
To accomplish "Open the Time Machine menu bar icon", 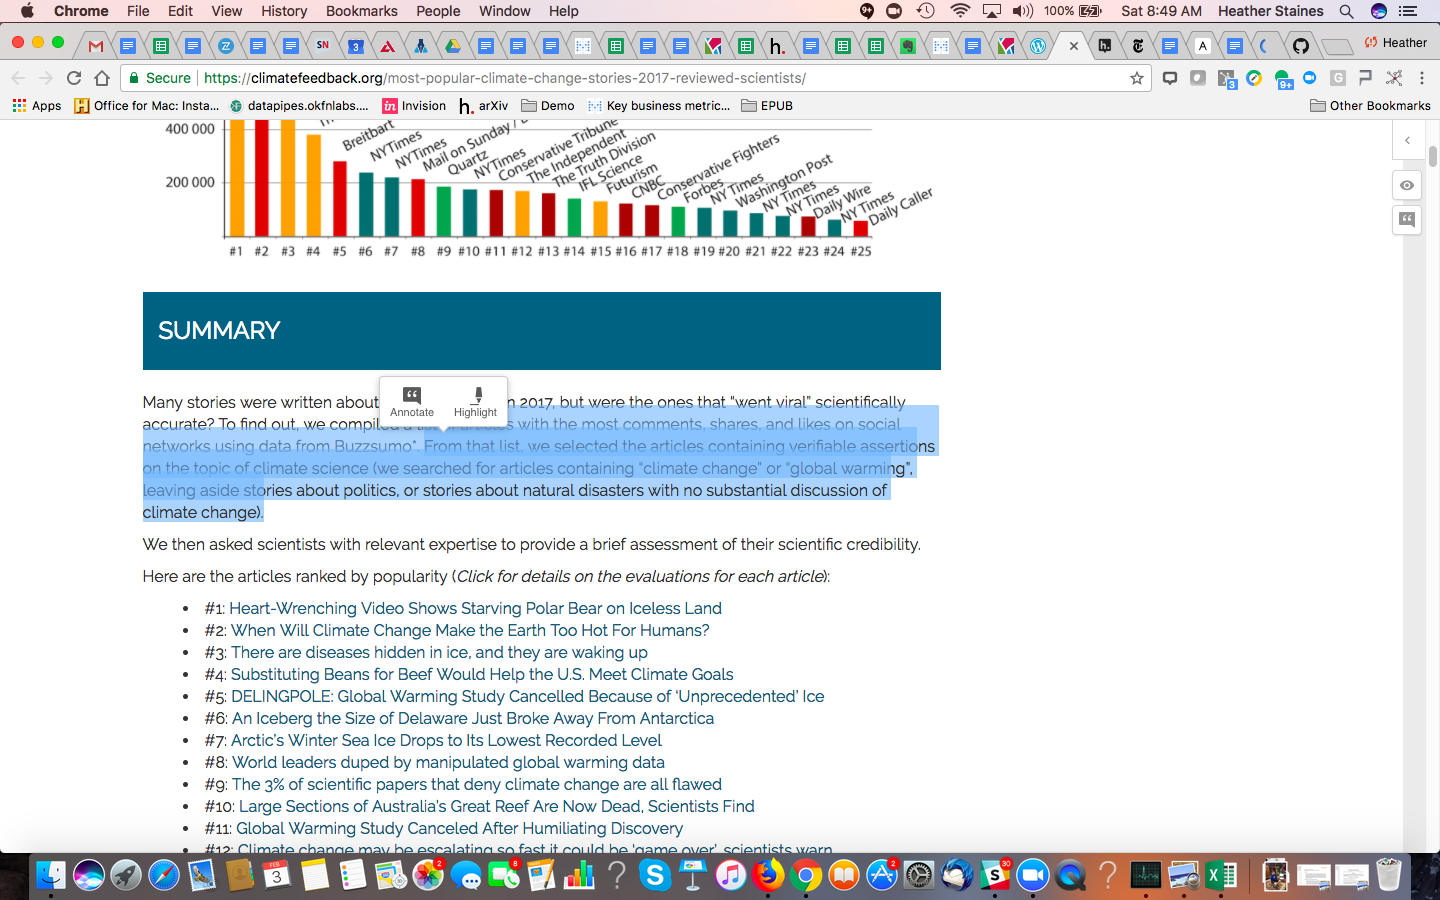I will (926, 11).
